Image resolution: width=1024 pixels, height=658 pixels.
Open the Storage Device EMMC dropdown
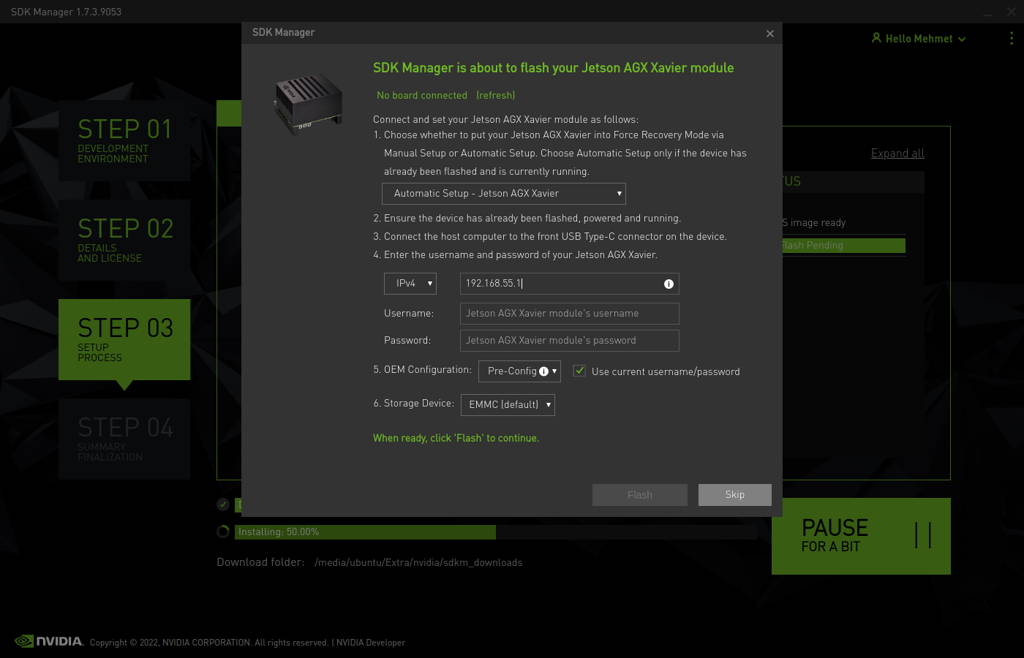(507, 405)
